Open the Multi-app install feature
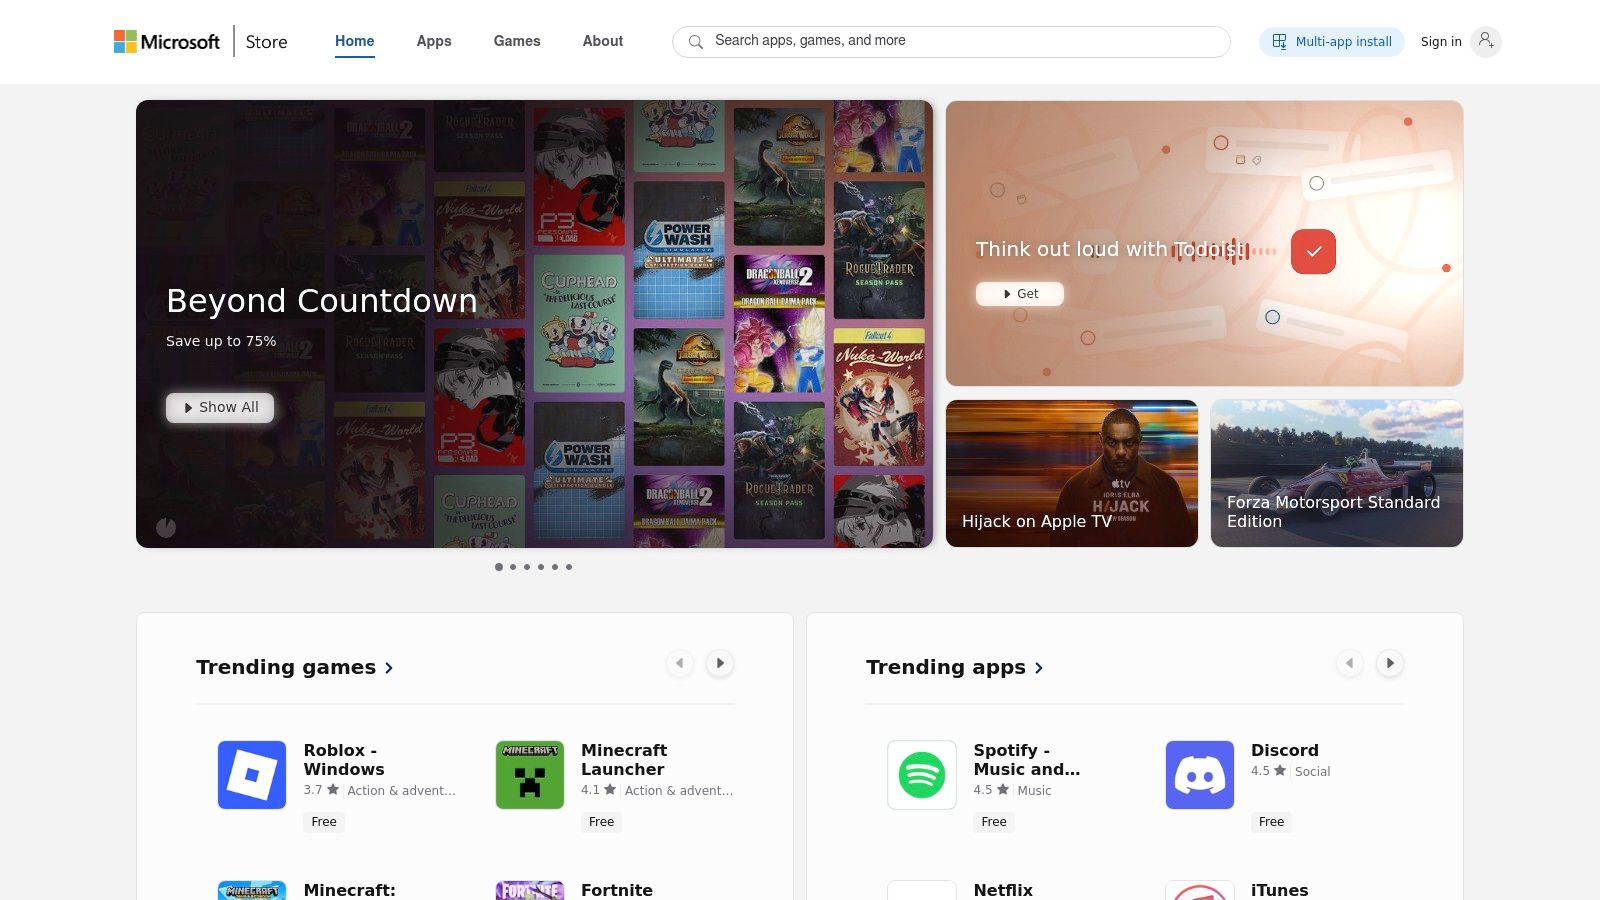The height and width of the screenshot is (900, 1600). point(1331,41)
